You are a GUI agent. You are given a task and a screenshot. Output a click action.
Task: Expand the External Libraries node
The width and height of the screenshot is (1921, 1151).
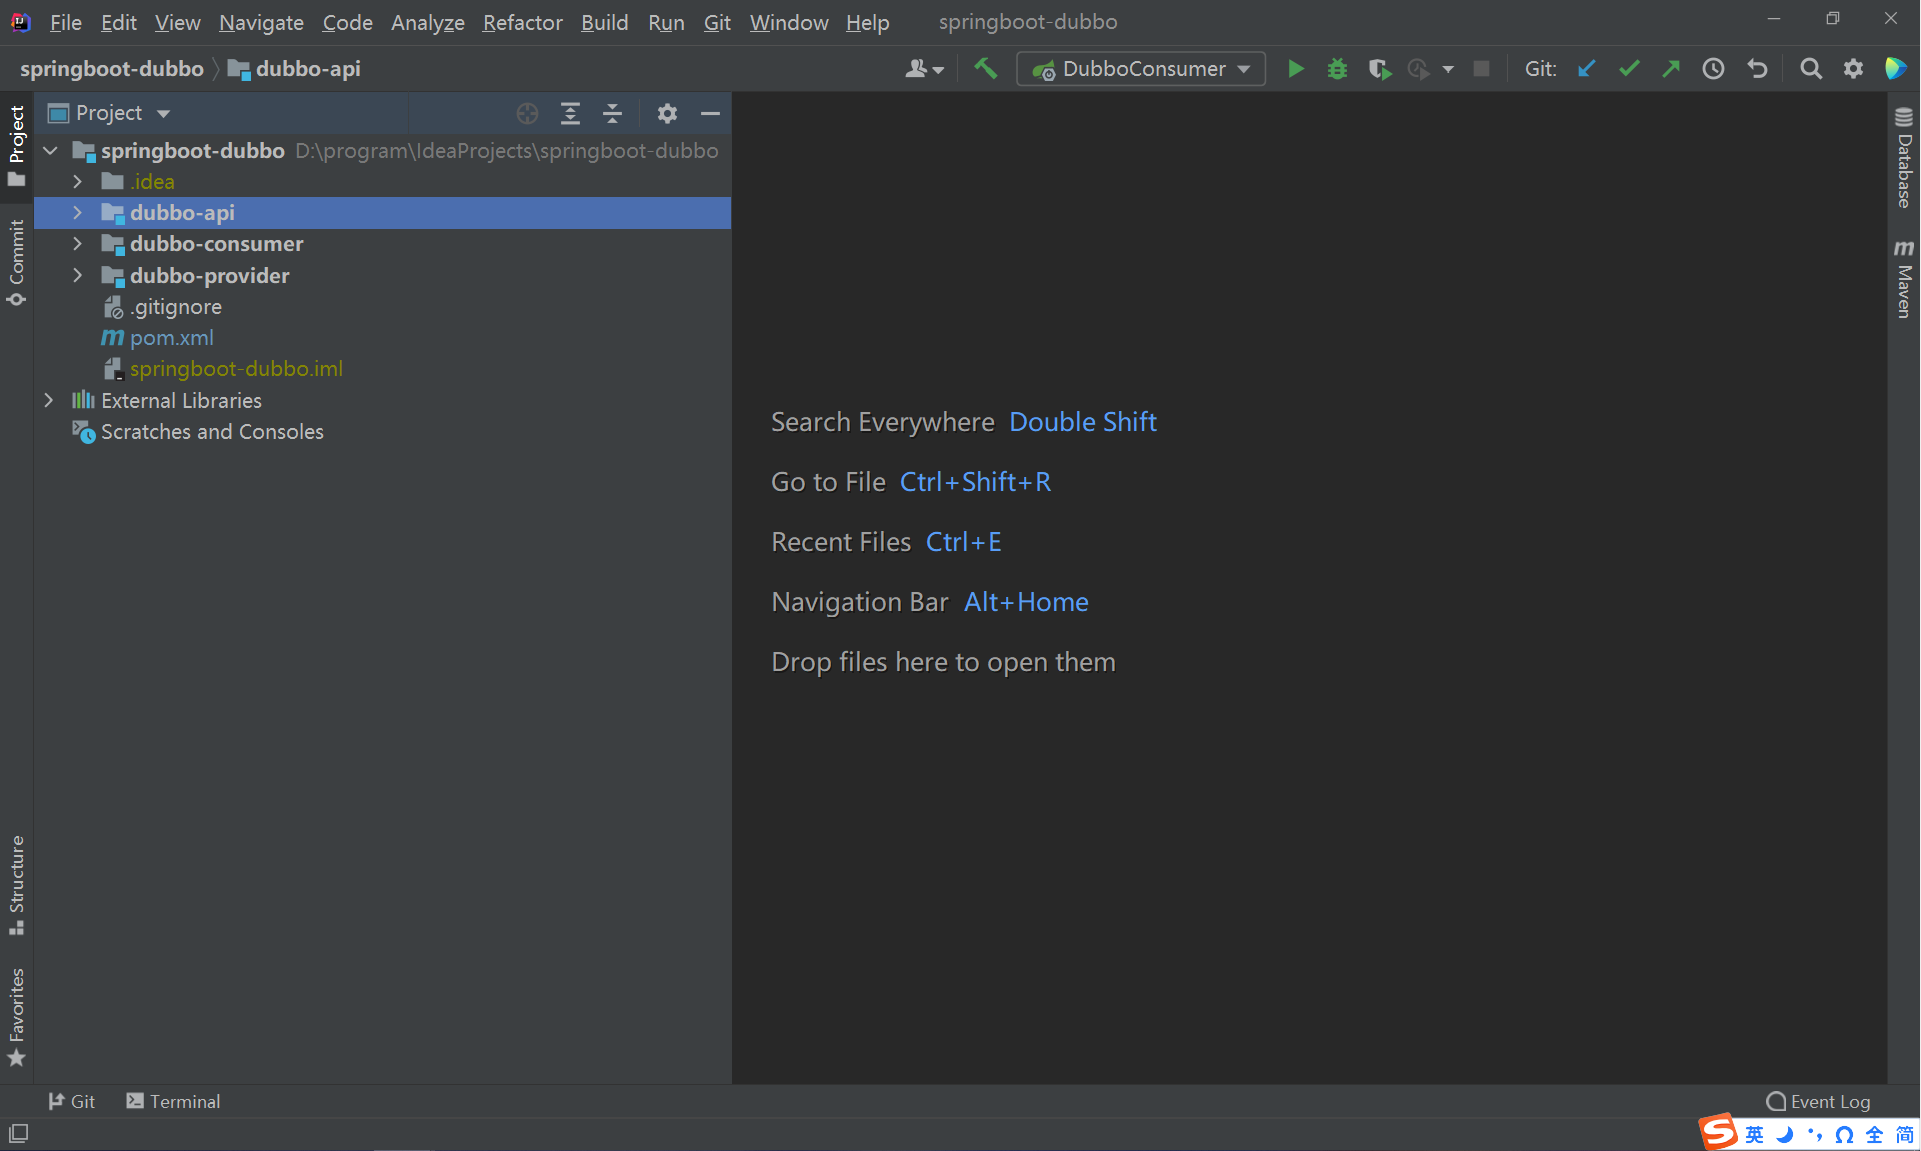click(49, 400)
